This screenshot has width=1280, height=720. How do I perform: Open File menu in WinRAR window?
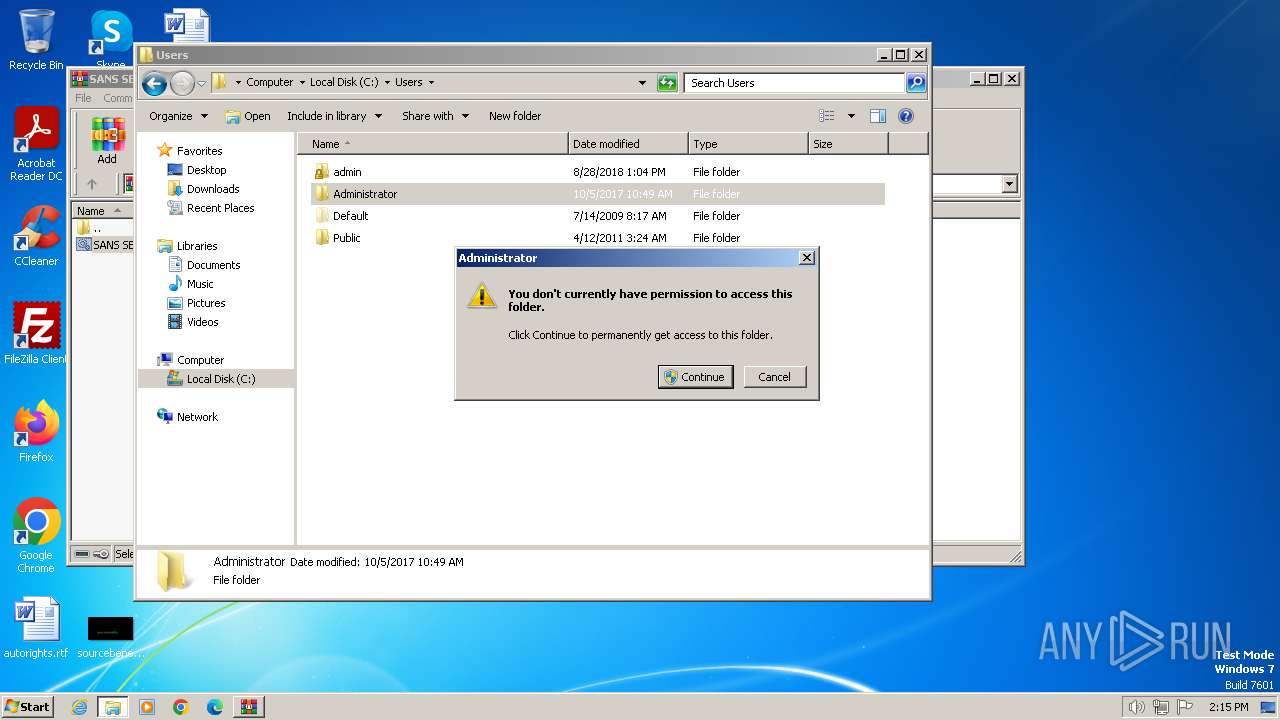pyautogui.click(x=84, y=98)
